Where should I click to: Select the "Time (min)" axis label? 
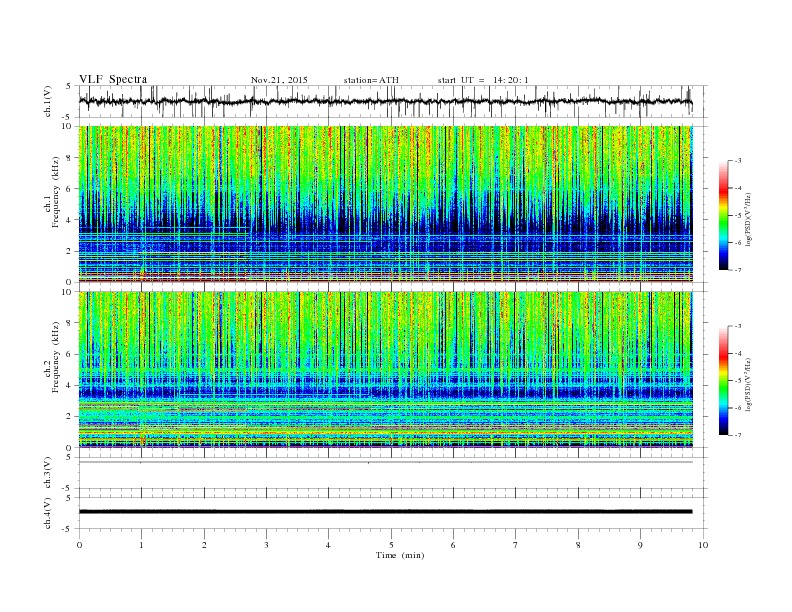pyautogui.click(x=400, y=555)
